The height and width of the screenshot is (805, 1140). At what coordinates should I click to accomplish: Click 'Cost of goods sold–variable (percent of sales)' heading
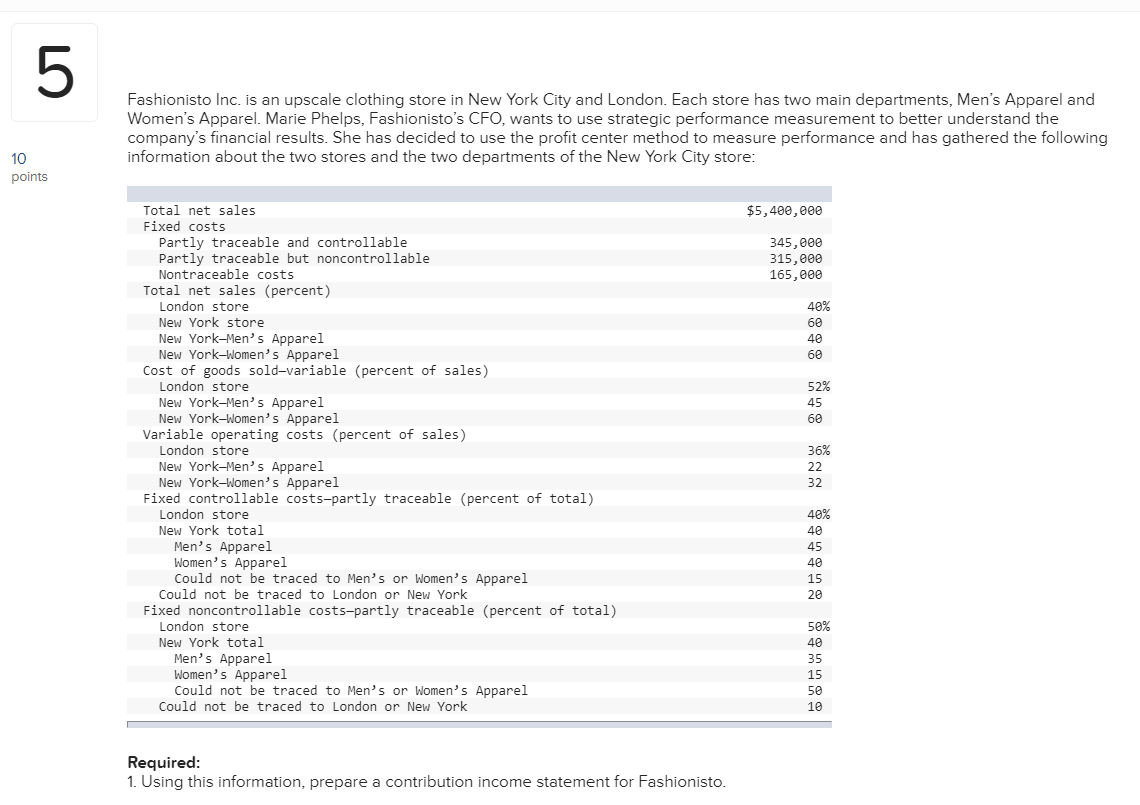tap(316, 371)
